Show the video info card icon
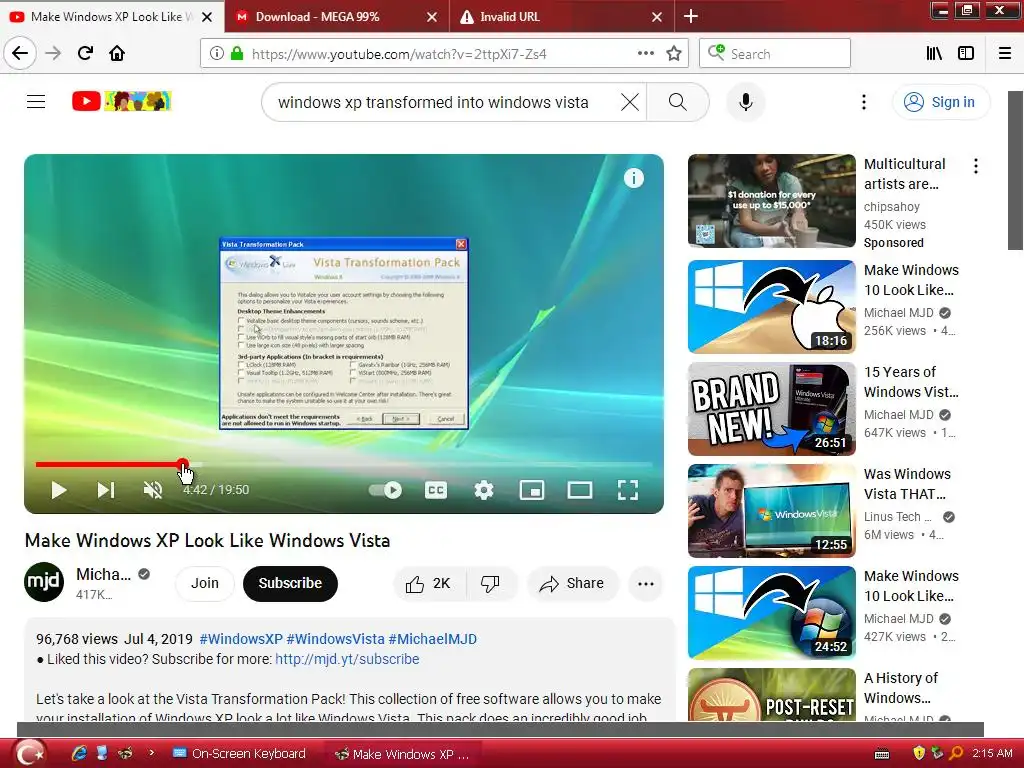Viewport: 1024px width, 768px height. [x=633, y=178]
